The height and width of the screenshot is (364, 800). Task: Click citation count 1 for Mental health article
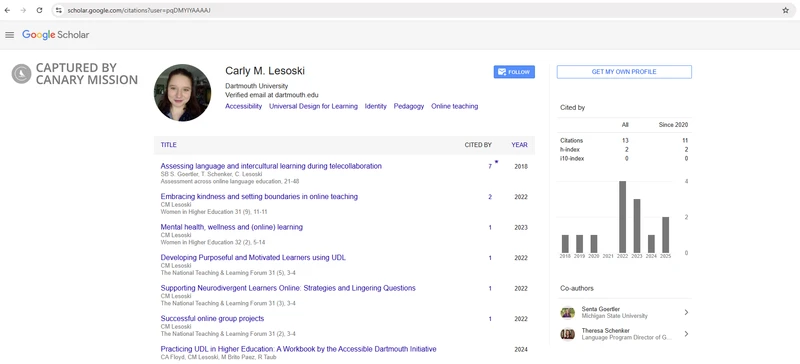tap(490, 228)
